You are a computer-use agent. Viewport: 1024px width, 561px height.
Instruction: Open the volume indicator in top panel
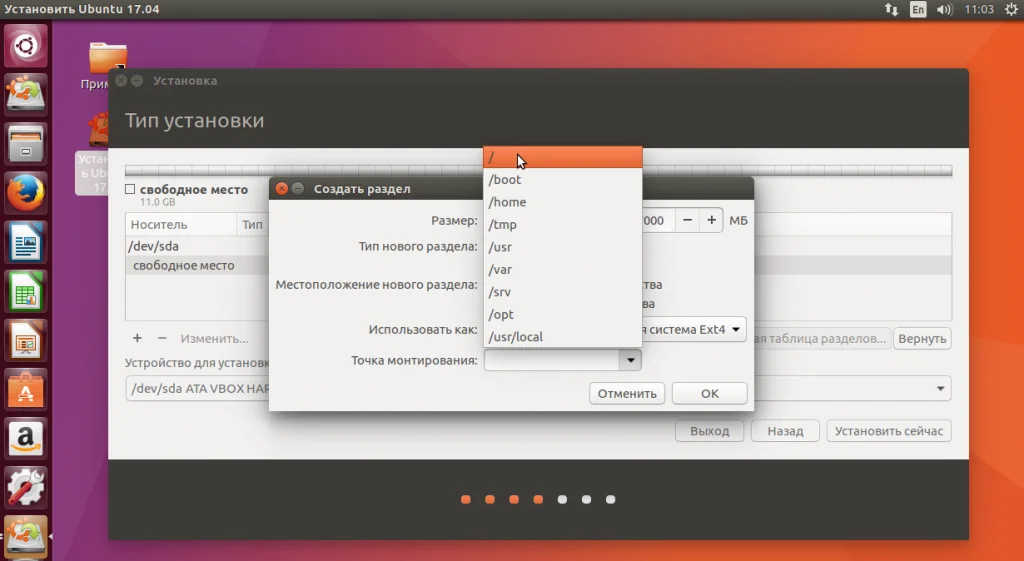point(944,9)
